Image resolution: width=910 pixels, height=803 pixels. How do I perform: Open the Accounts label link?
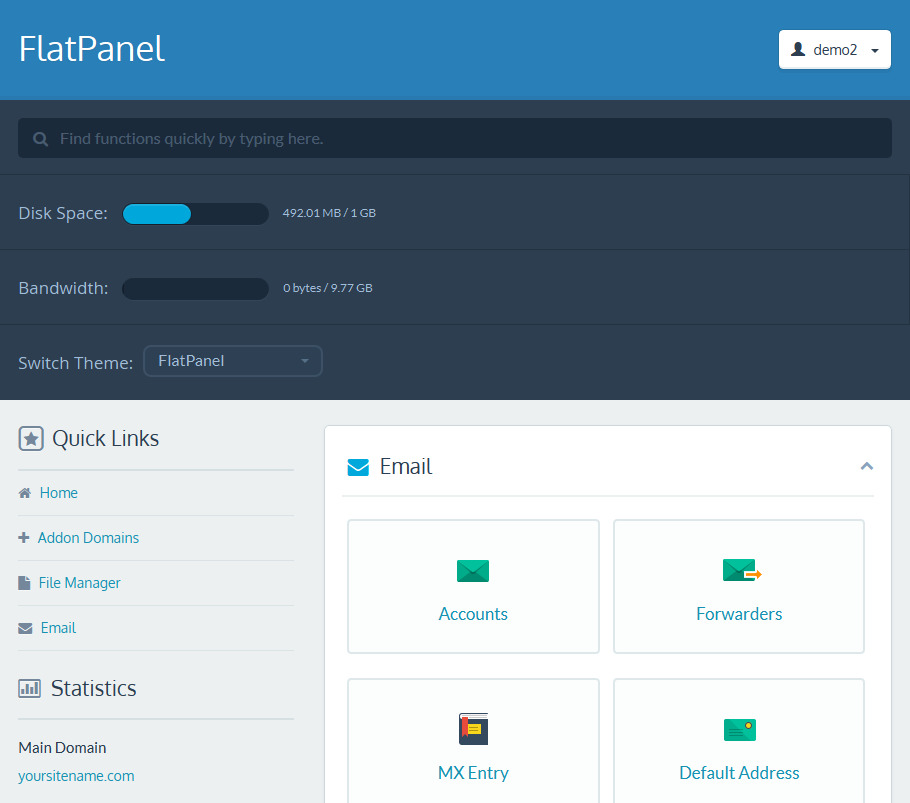pos(473,614)
